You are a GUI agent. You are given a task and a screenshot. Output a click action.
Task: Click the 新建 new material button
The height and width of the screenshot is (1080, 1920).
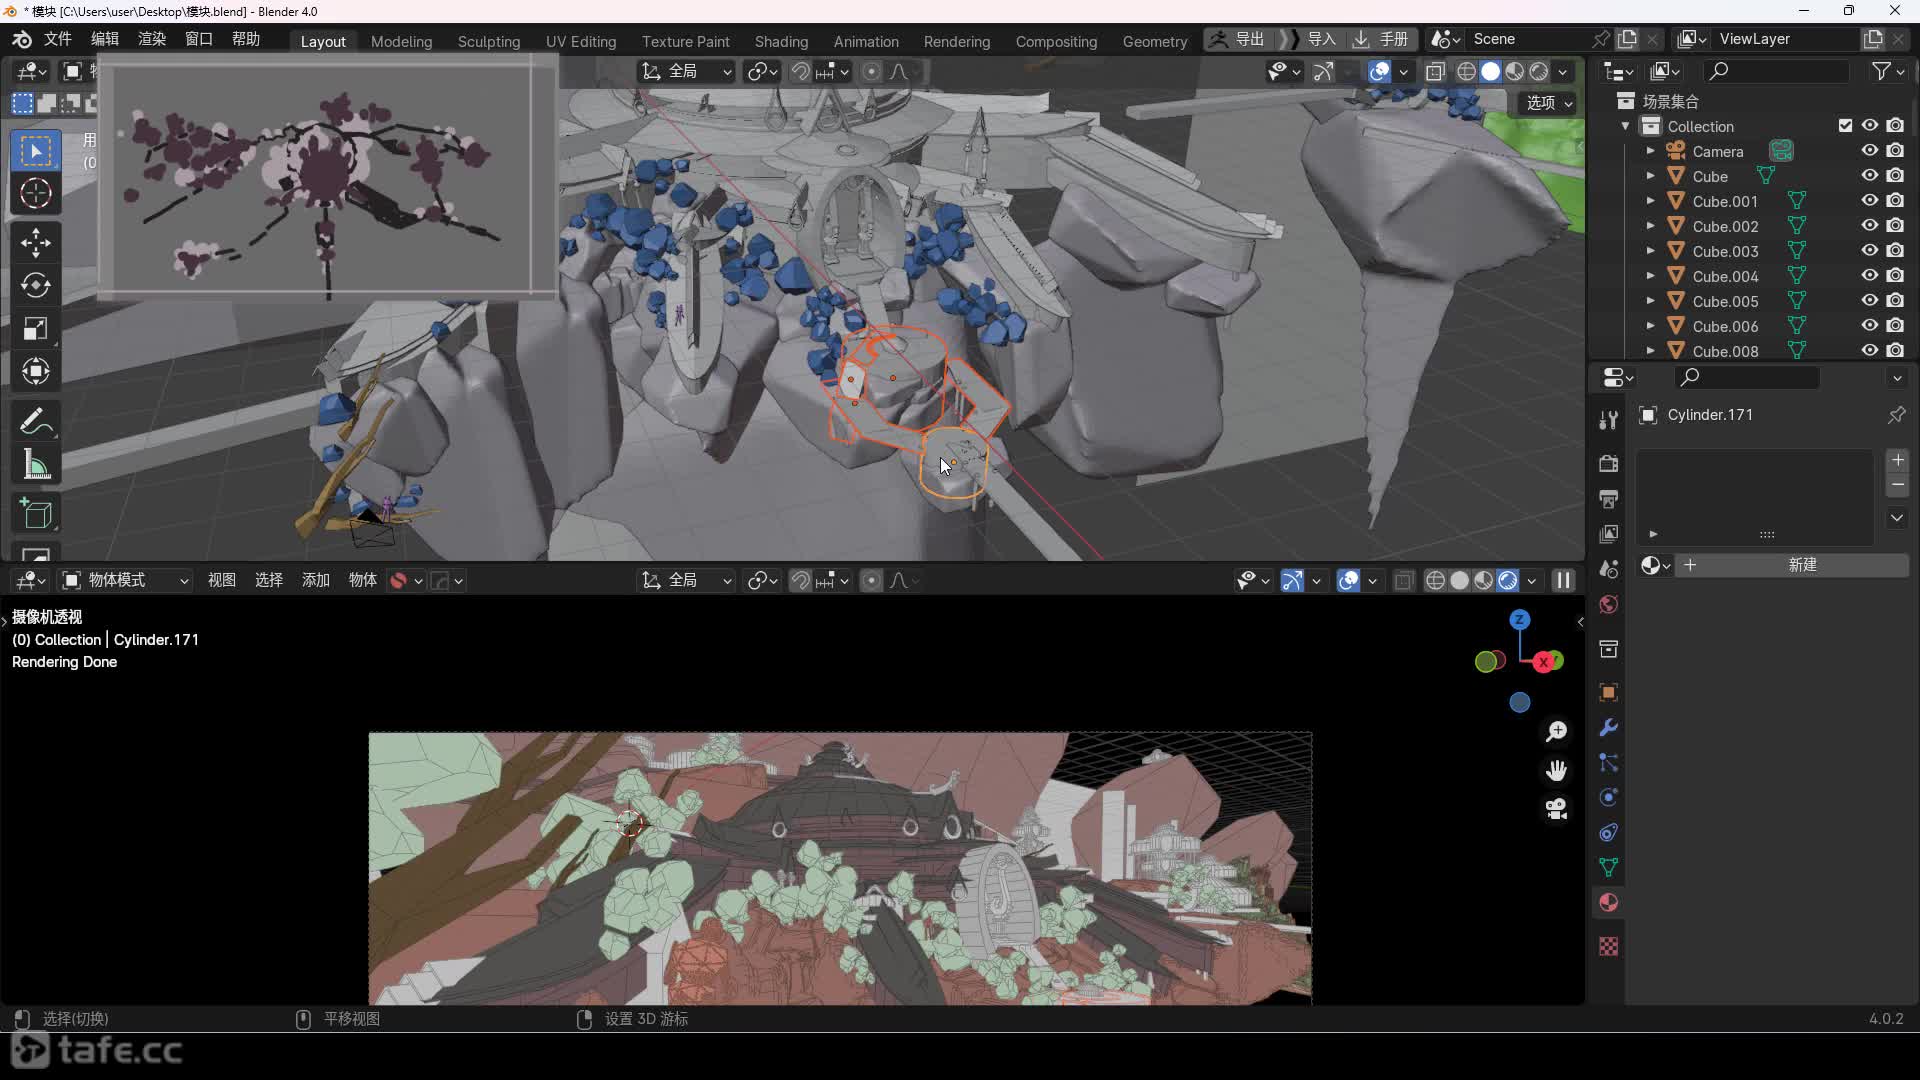[x=1802, y=566]
